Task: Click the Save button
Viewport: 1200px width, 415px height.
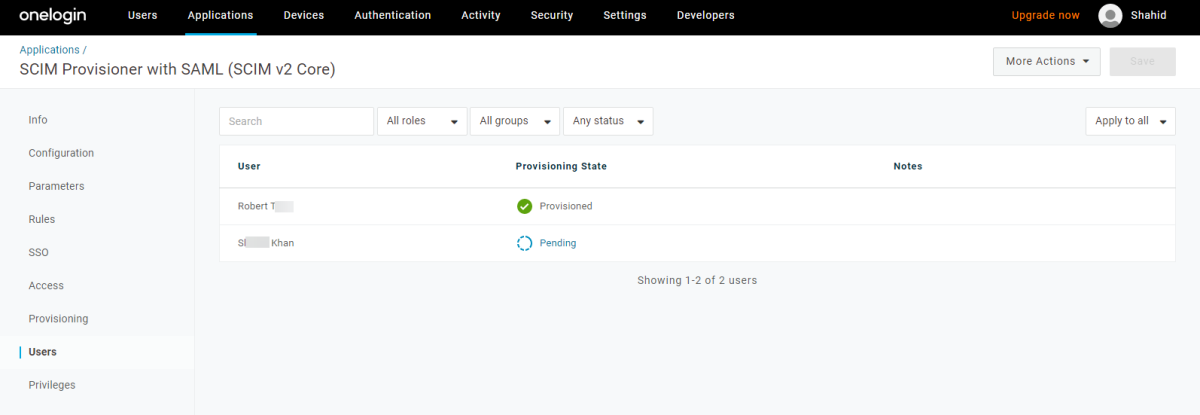Action: point(1142,61)
